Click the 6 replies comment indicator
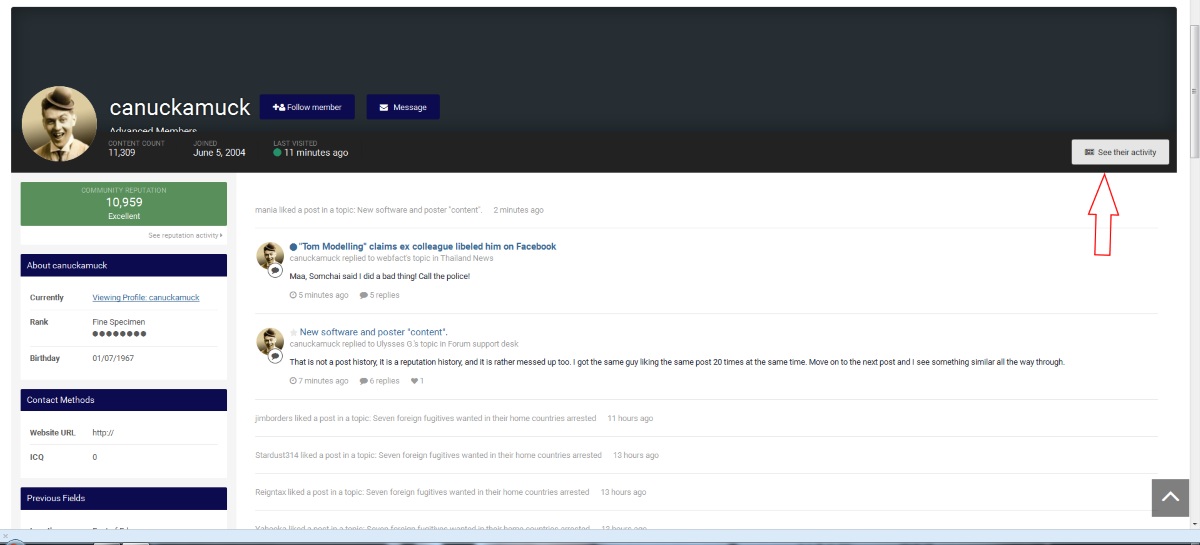The image size is (1200, 545). coord(379,381)
